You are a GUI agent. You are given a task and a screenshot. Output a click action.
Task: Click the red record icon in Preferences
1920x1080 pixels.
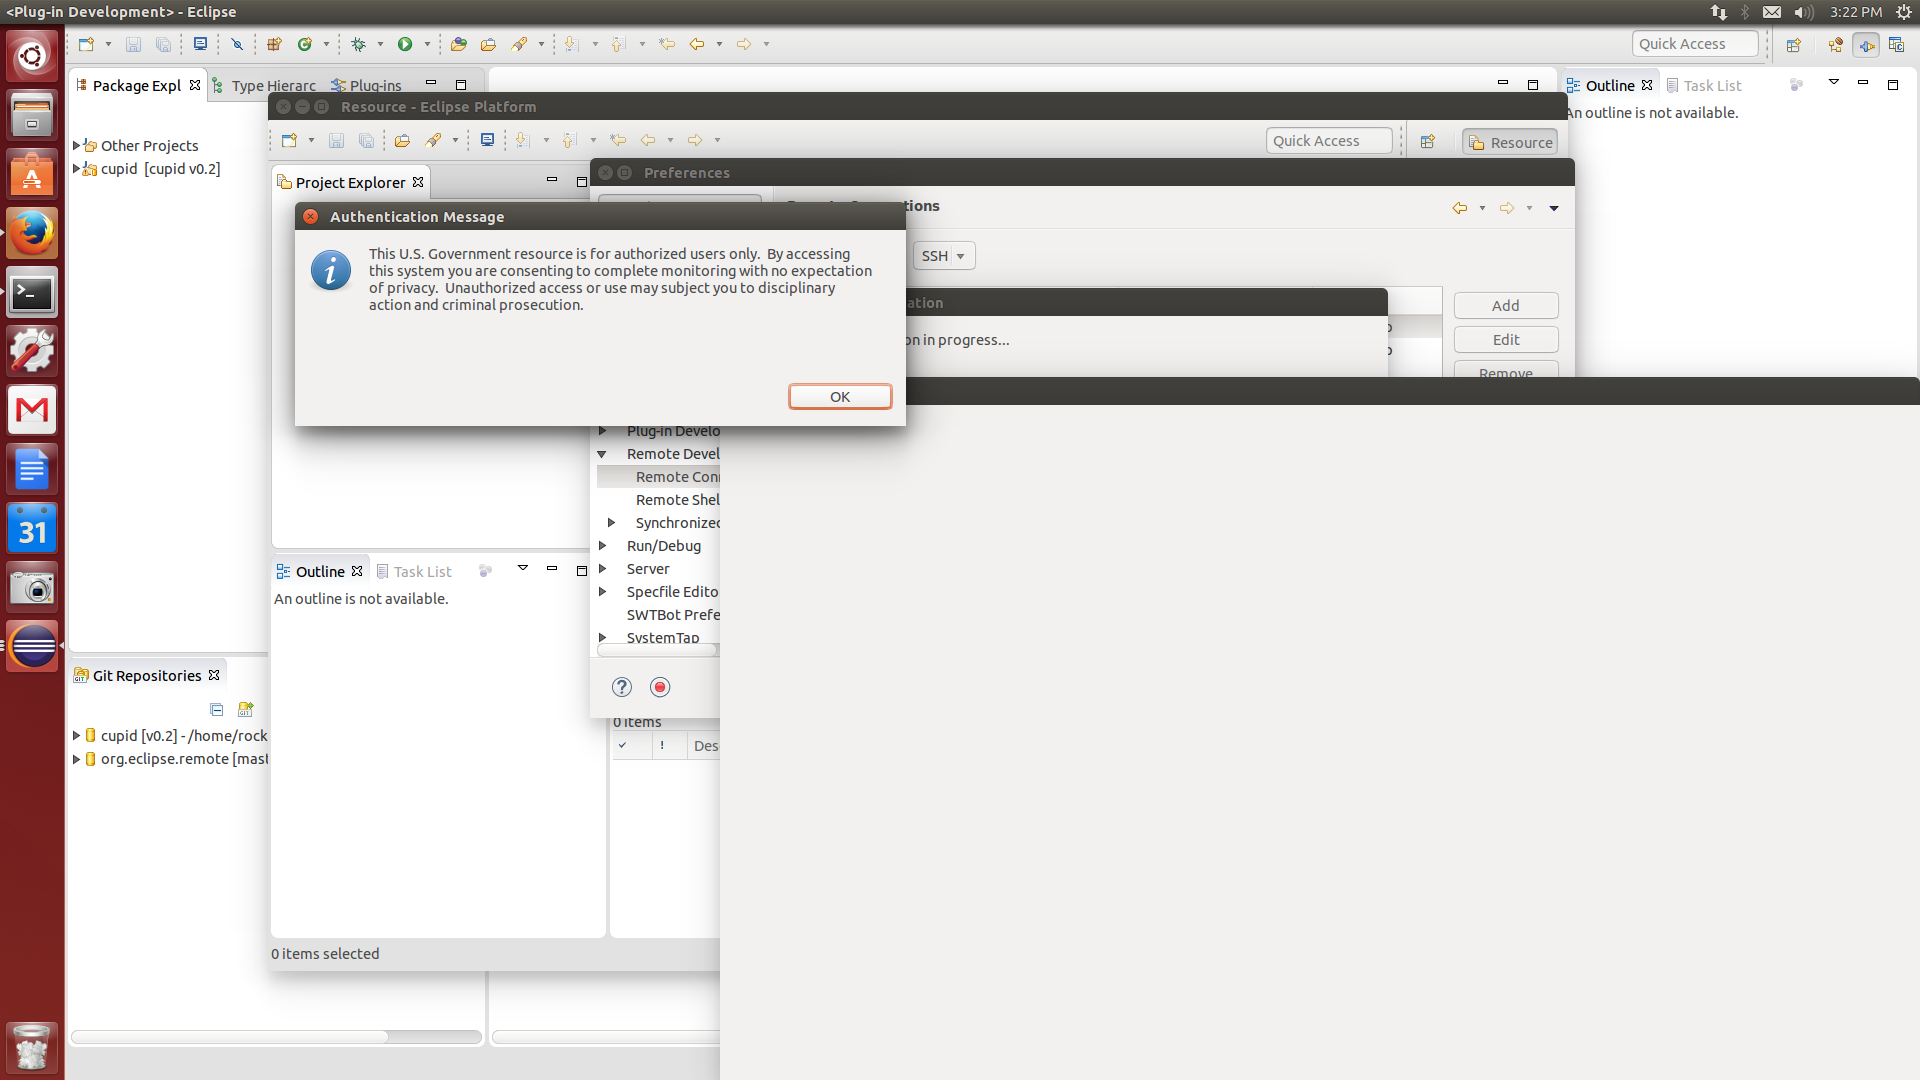[x=660, y=687]
